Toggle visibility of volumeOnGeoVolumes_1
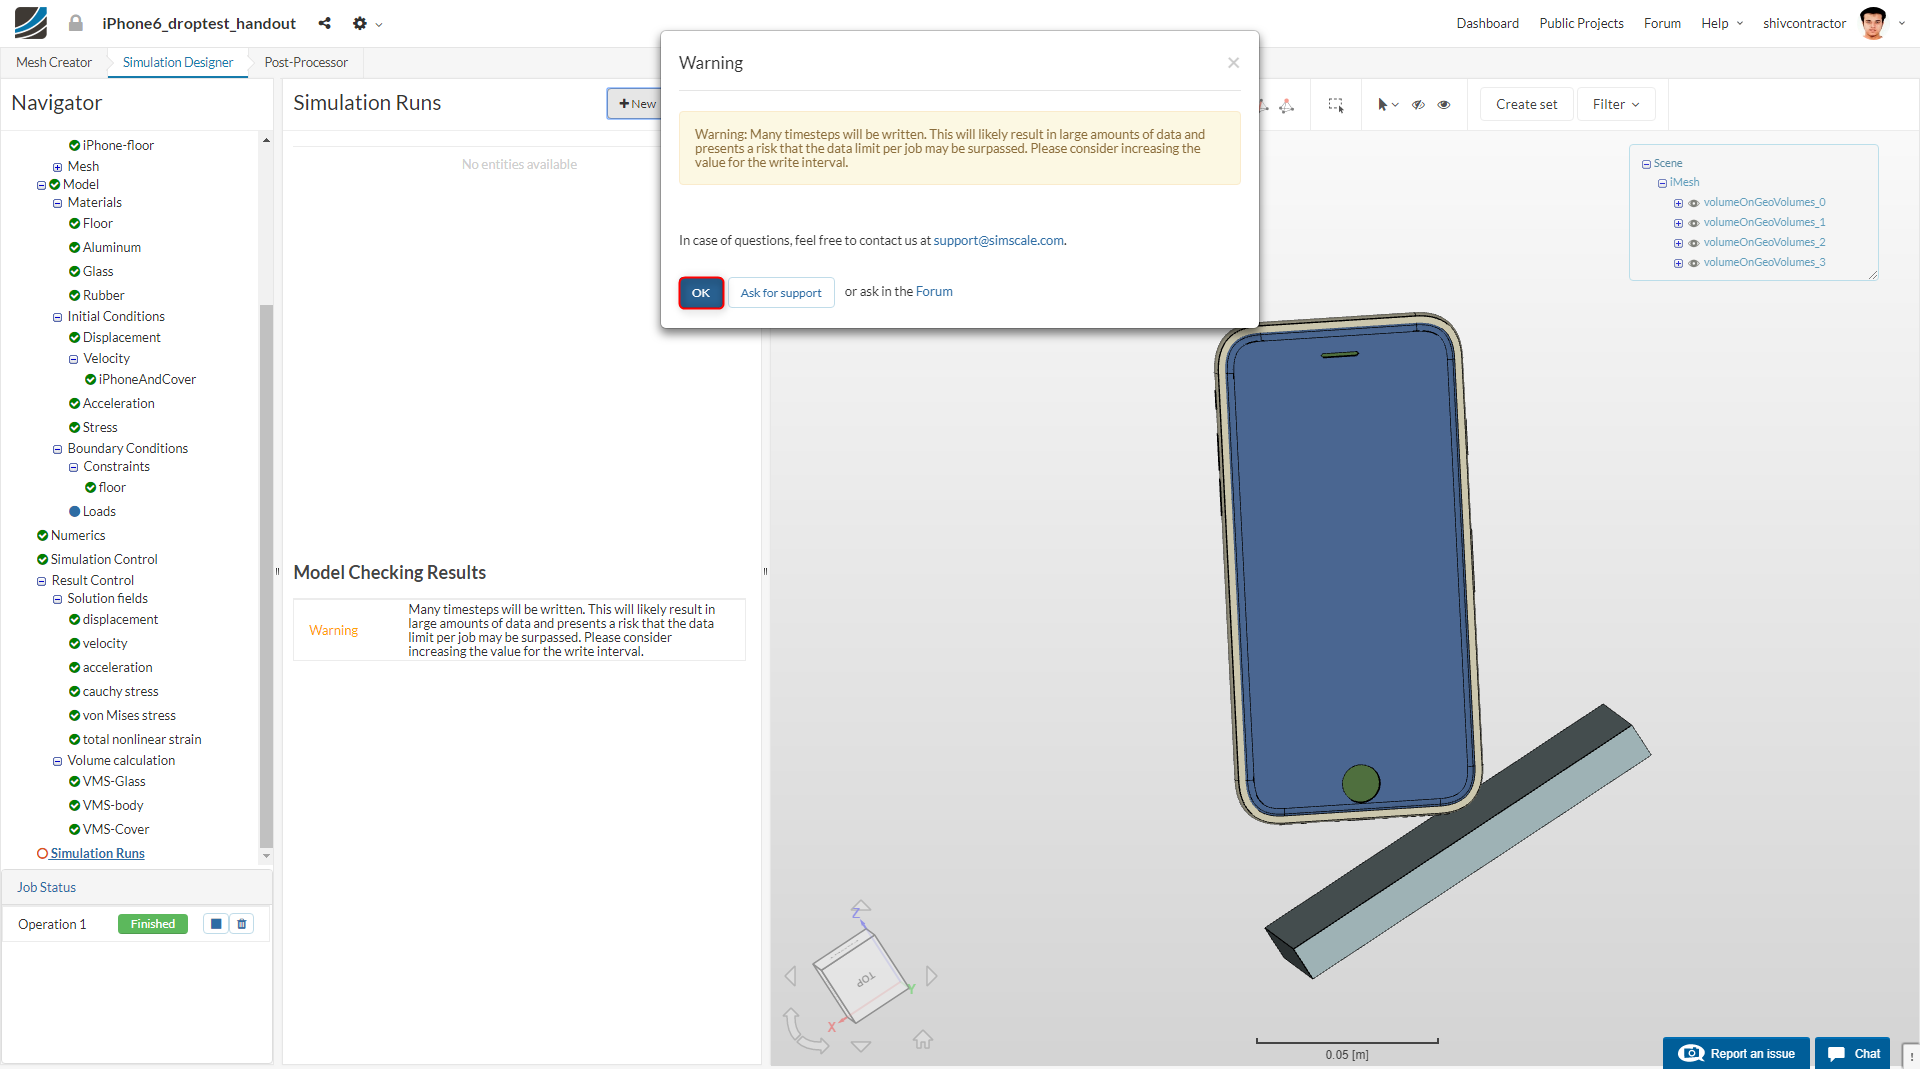 [1694, 223]
